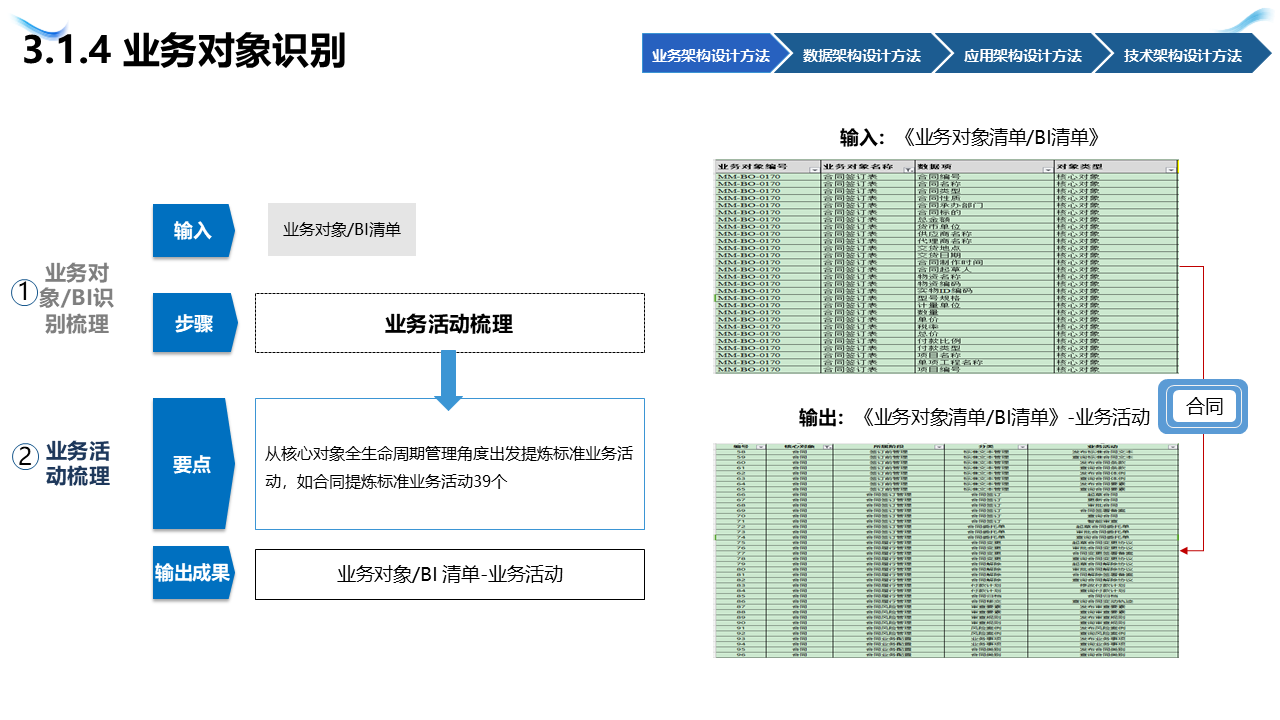Open the 核心对象 column filter in output table
The image size is (1280, 720).
827,447
